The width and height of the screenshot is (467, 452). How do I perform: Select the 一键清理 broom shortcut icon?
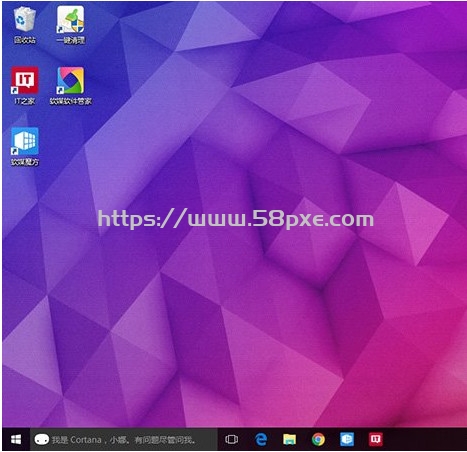pos(70,19)
